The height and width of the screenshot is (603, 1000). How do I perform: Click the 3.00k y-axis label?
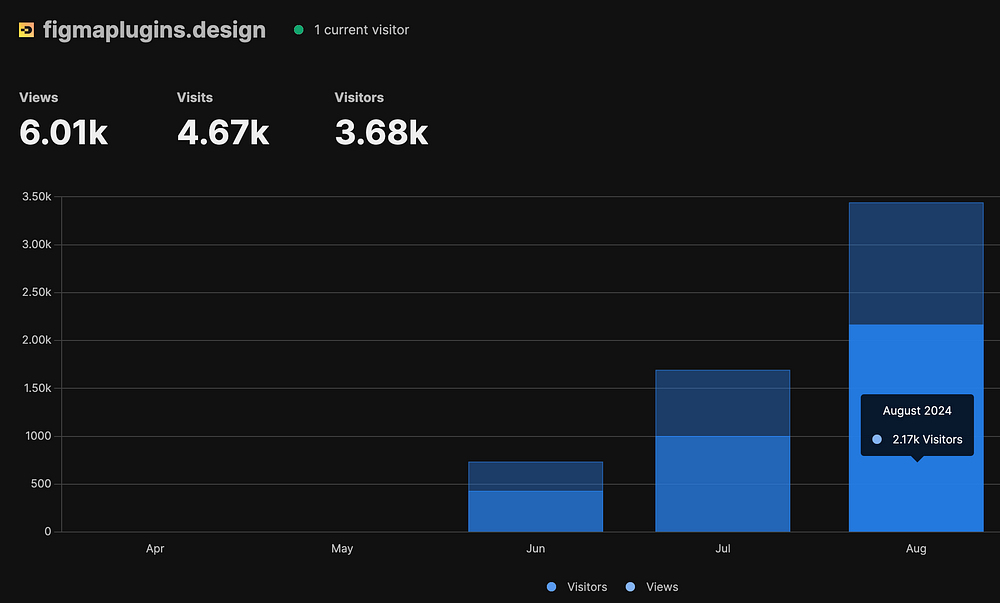pyautogui.click(x=37, y=244)
